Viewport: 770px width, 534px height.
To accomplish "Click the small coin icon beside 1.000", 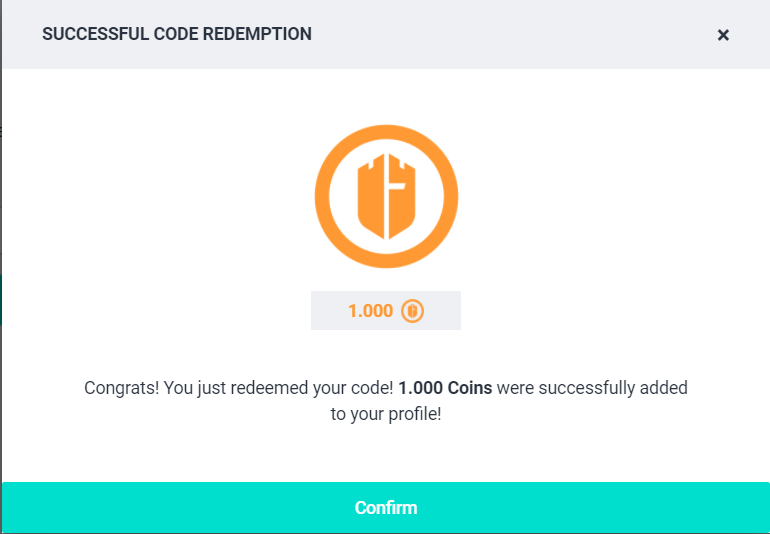I will tap(412, 311).
